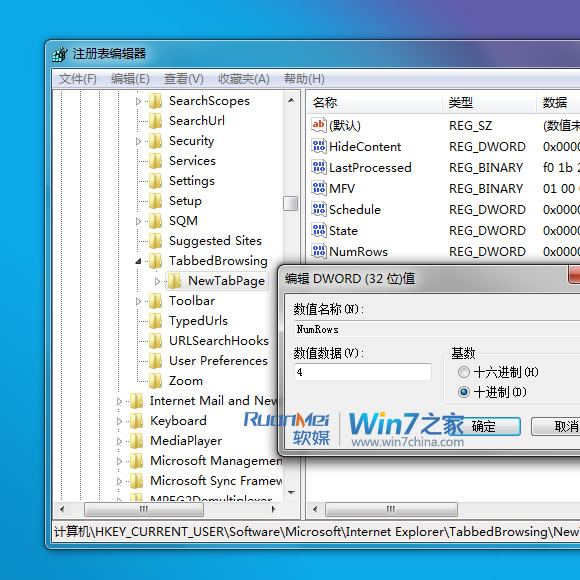580x580 pixels.
Task: Select the TypedUrls folder icon
Action: coord(155,321)
